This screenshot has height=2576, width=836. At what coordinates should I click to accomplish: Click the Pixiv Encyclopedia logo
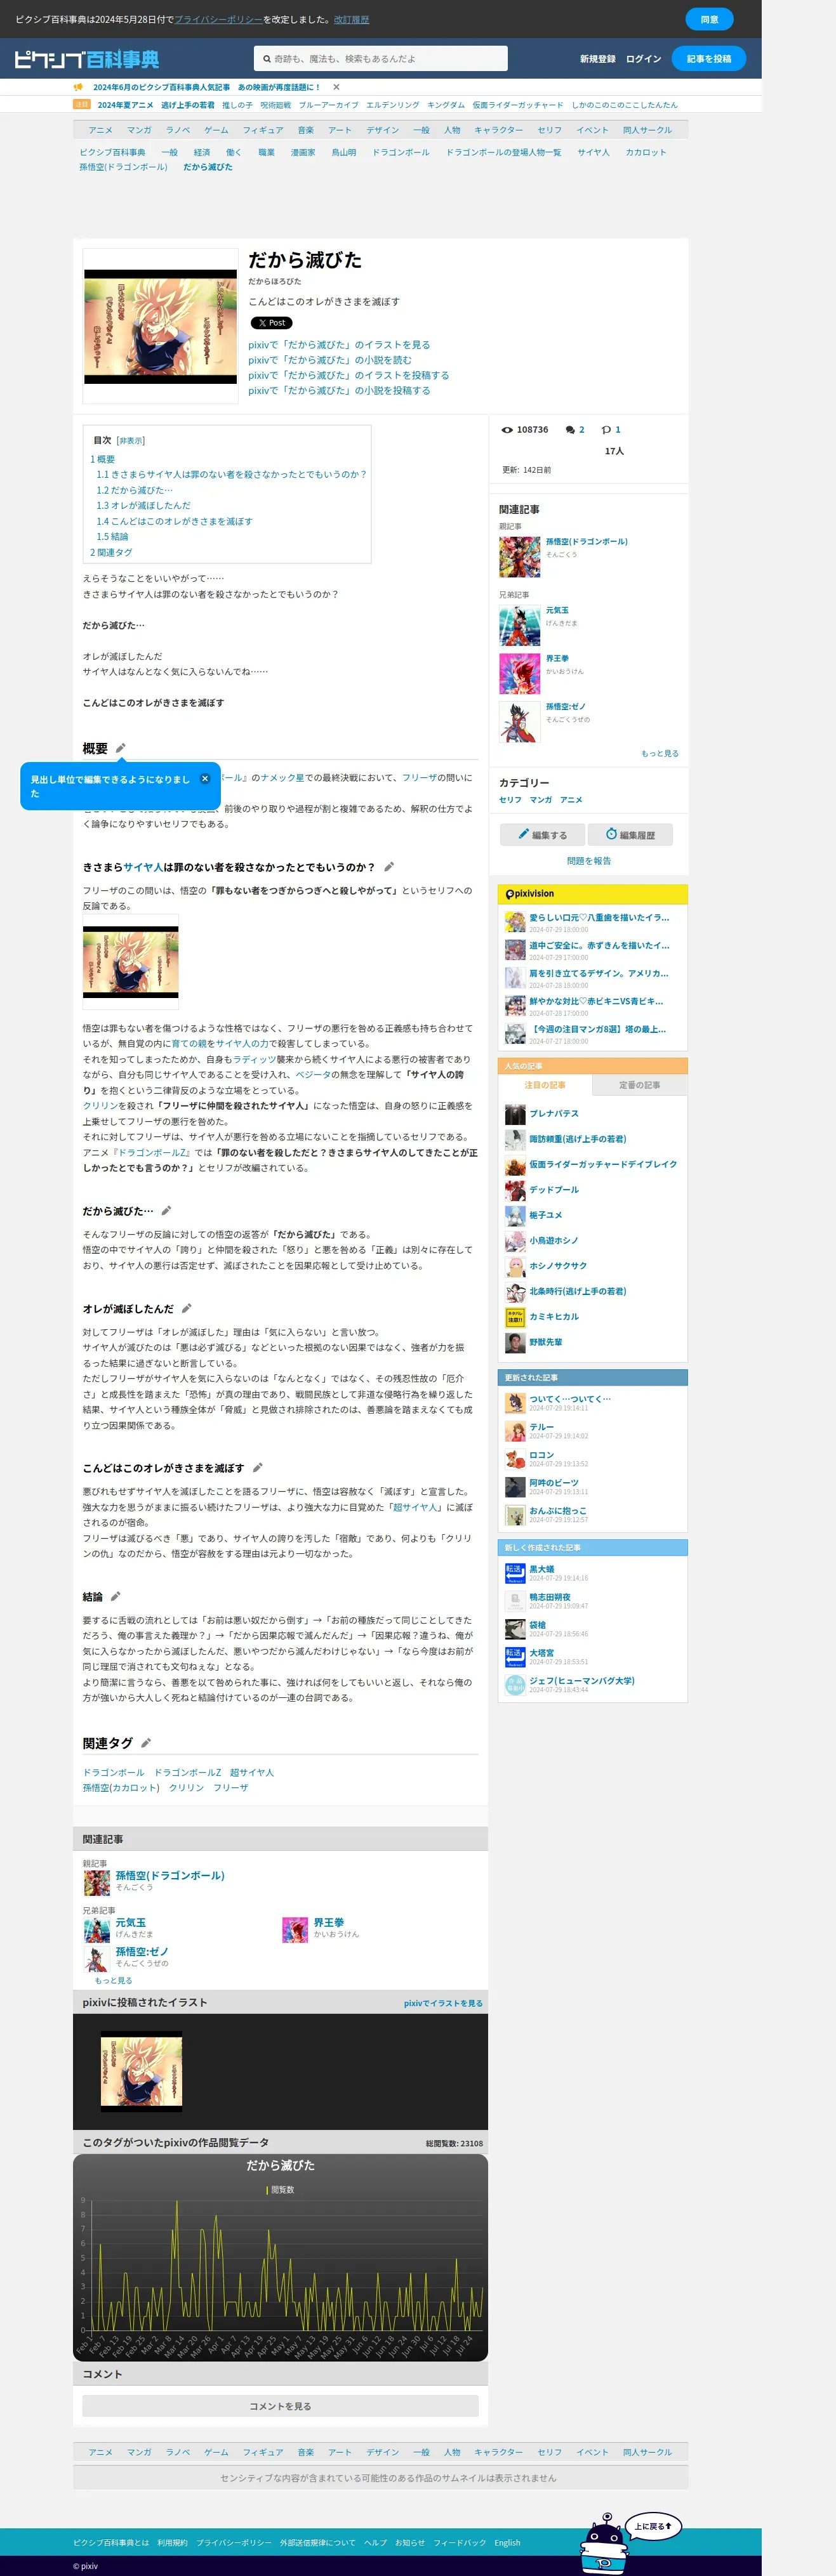point(87,59)
